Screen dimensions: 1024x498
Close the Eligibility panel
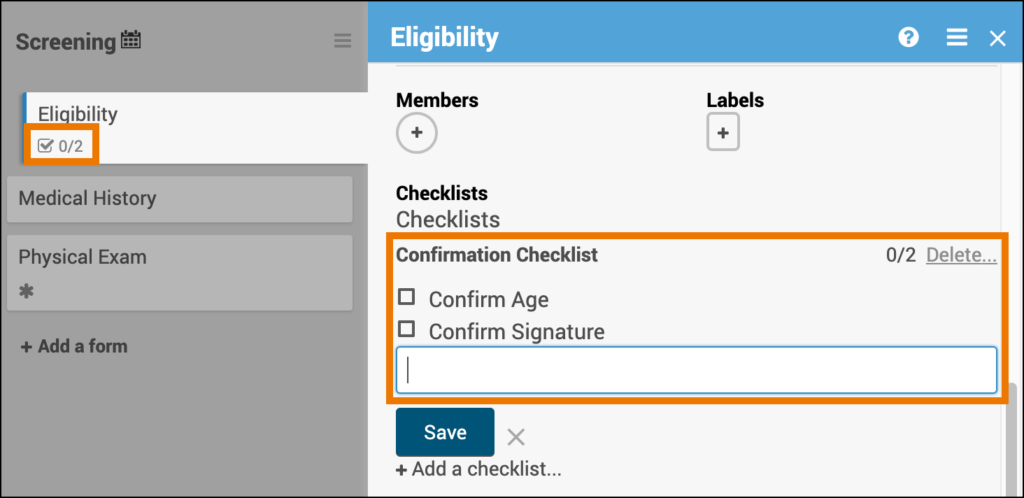point(997,38)
